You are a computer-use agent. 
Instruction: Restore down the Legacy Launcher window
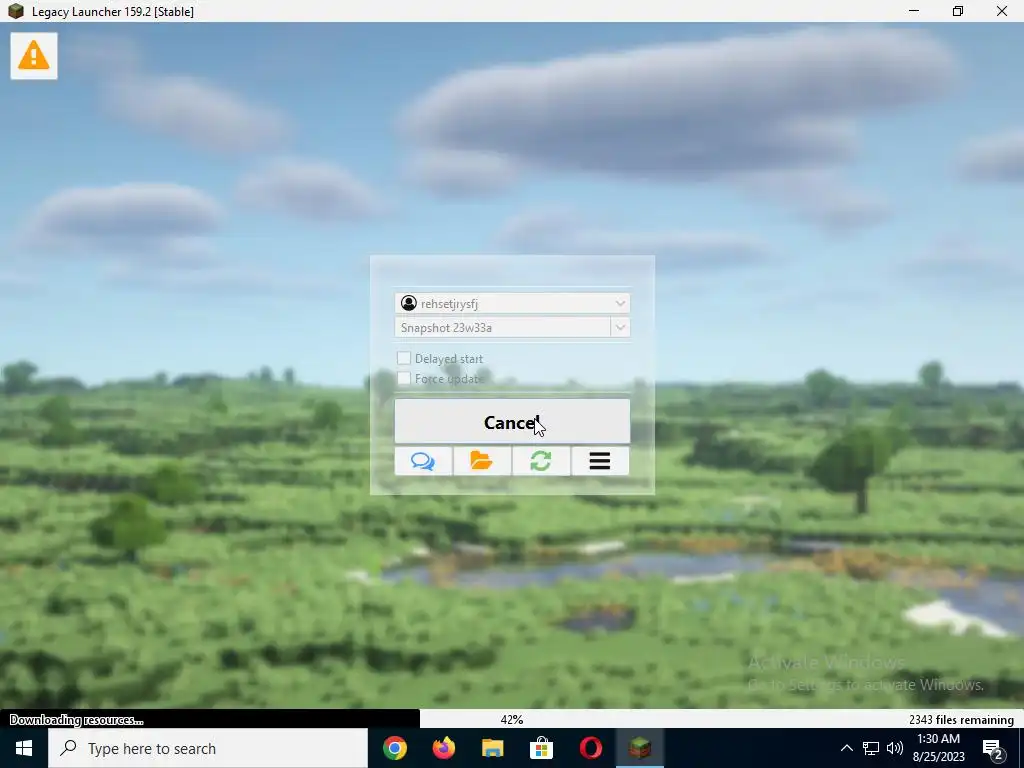coord(957,11)
